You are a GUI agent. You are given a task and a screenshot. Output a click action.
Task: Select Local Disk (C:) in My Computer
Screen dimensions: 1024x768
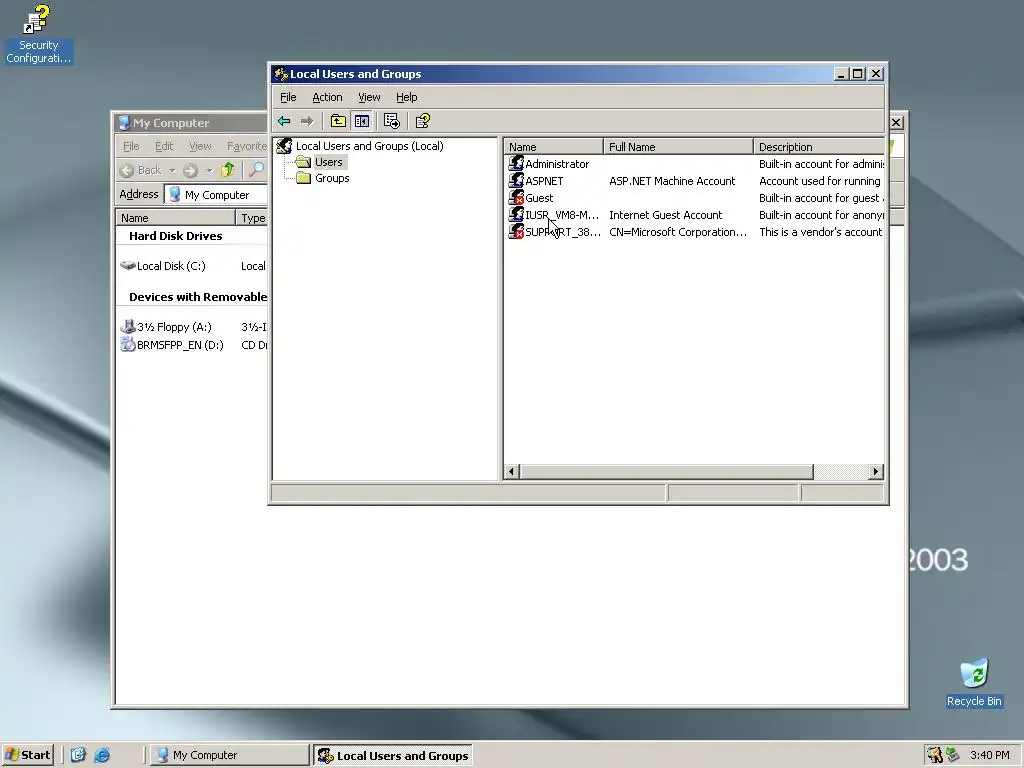[x=163, y=266]
